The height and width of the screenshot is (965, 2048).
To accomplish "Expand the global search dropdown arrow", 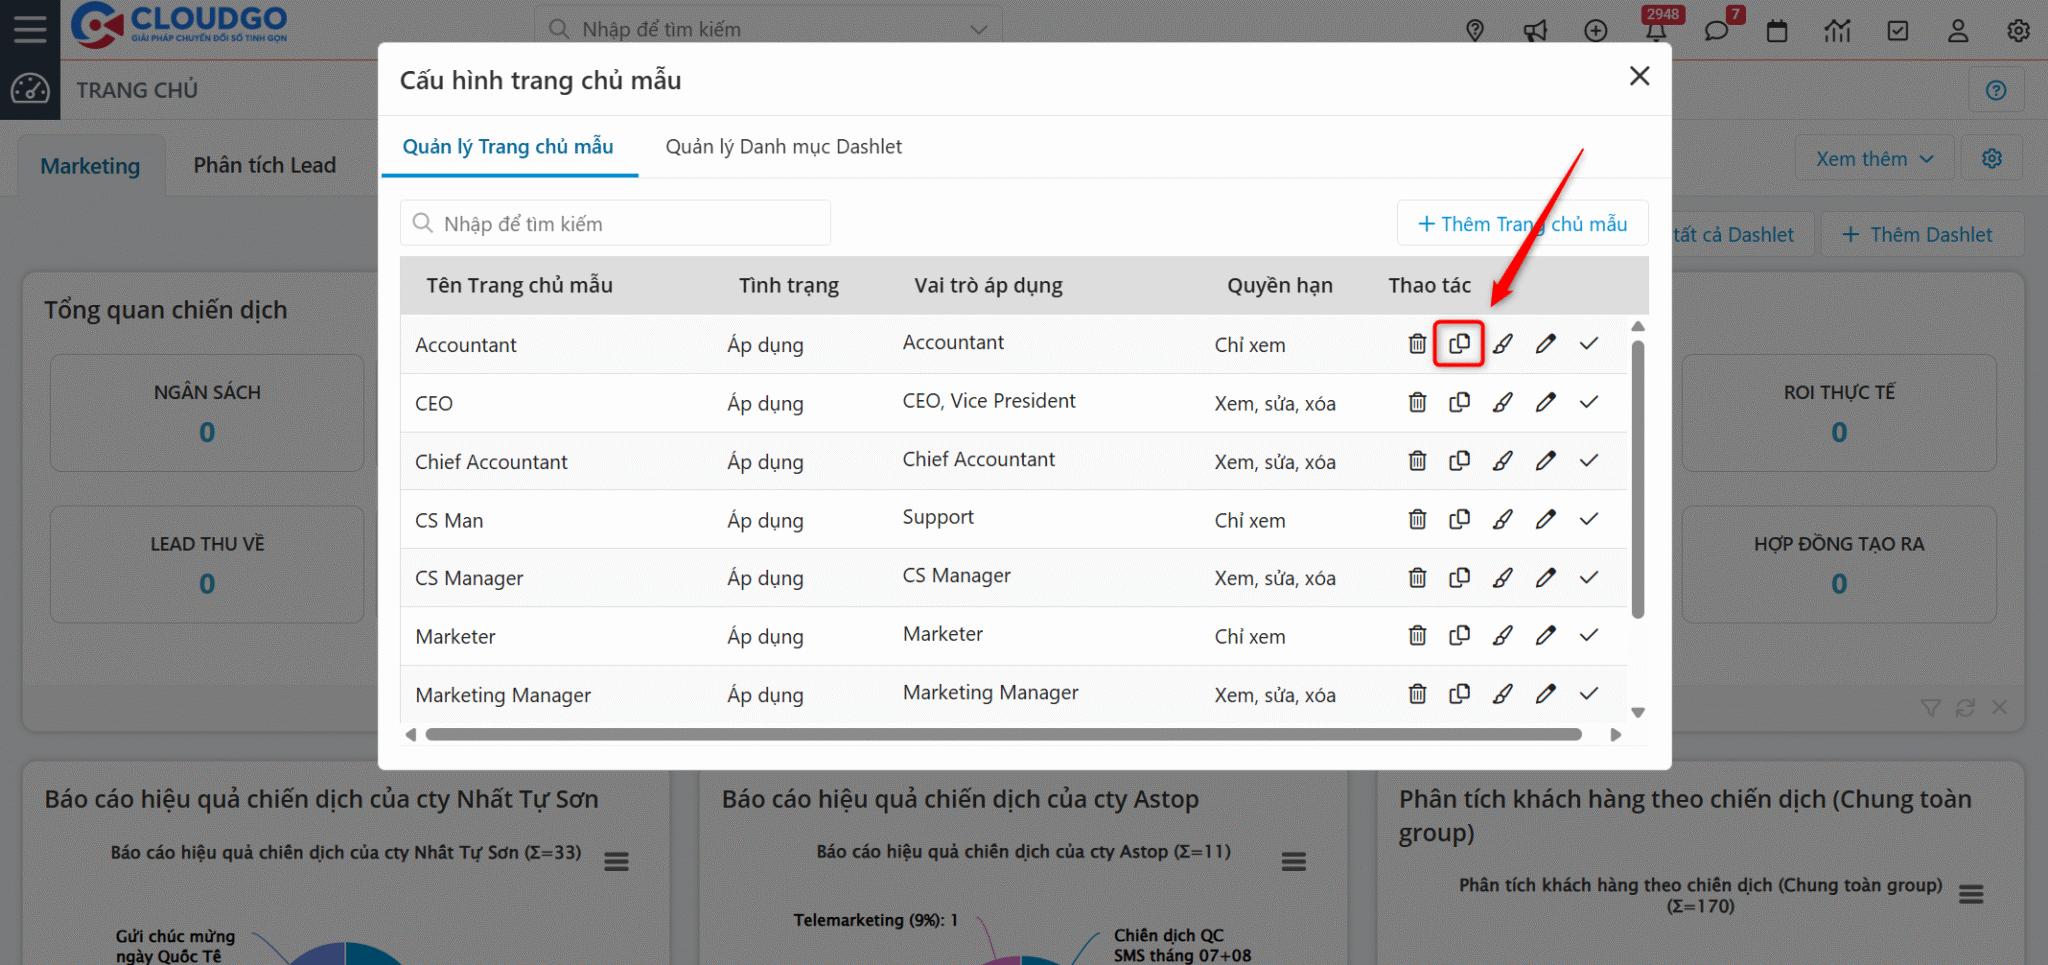I will 979,30.
